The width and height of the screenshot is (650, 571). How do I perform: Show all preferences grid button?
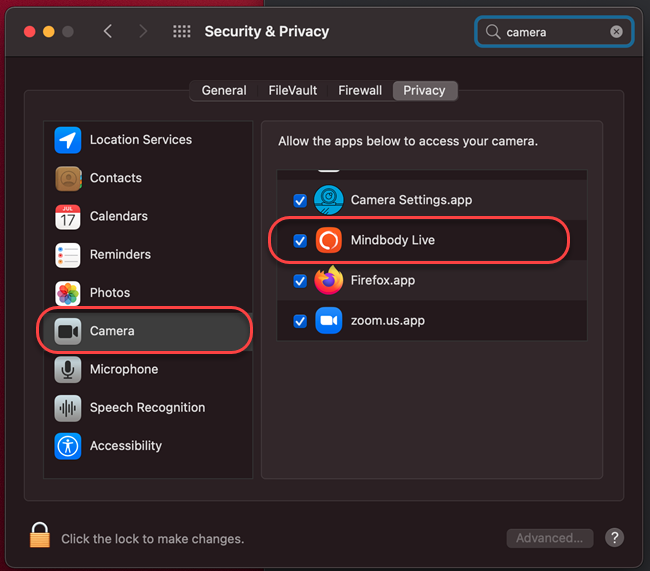click(182, 32)
